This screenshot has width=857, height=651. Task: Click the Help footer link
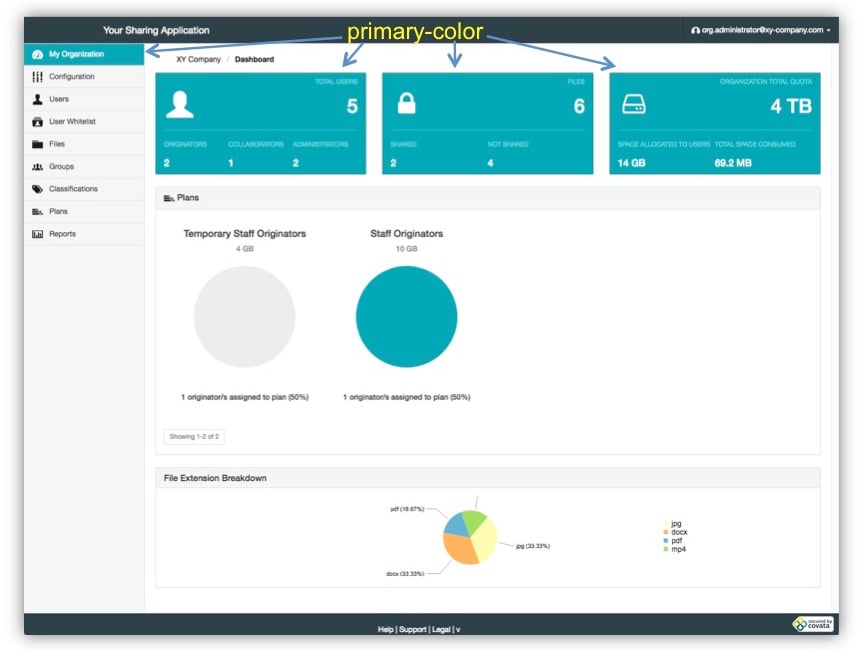tap(385, 629)
